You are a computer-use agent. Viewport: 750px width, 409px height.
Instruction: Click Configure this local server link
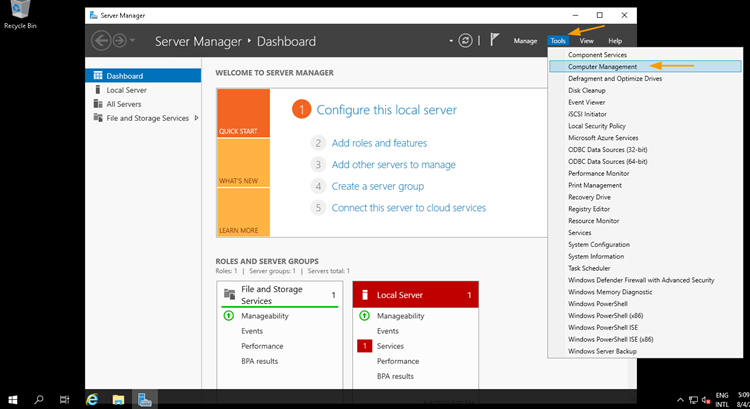pyautogui.click(x=386, y=110)
